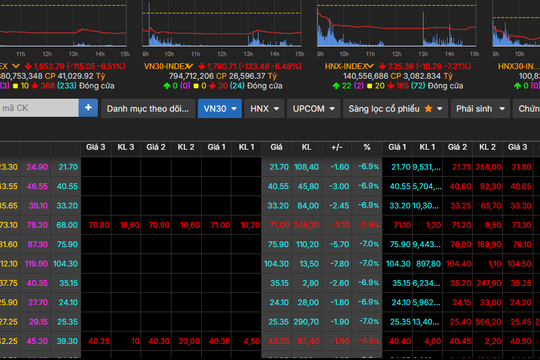Screen dimensions: 540x360
Task: Click the matched KL column header
Action: click(x=307, y=147)
